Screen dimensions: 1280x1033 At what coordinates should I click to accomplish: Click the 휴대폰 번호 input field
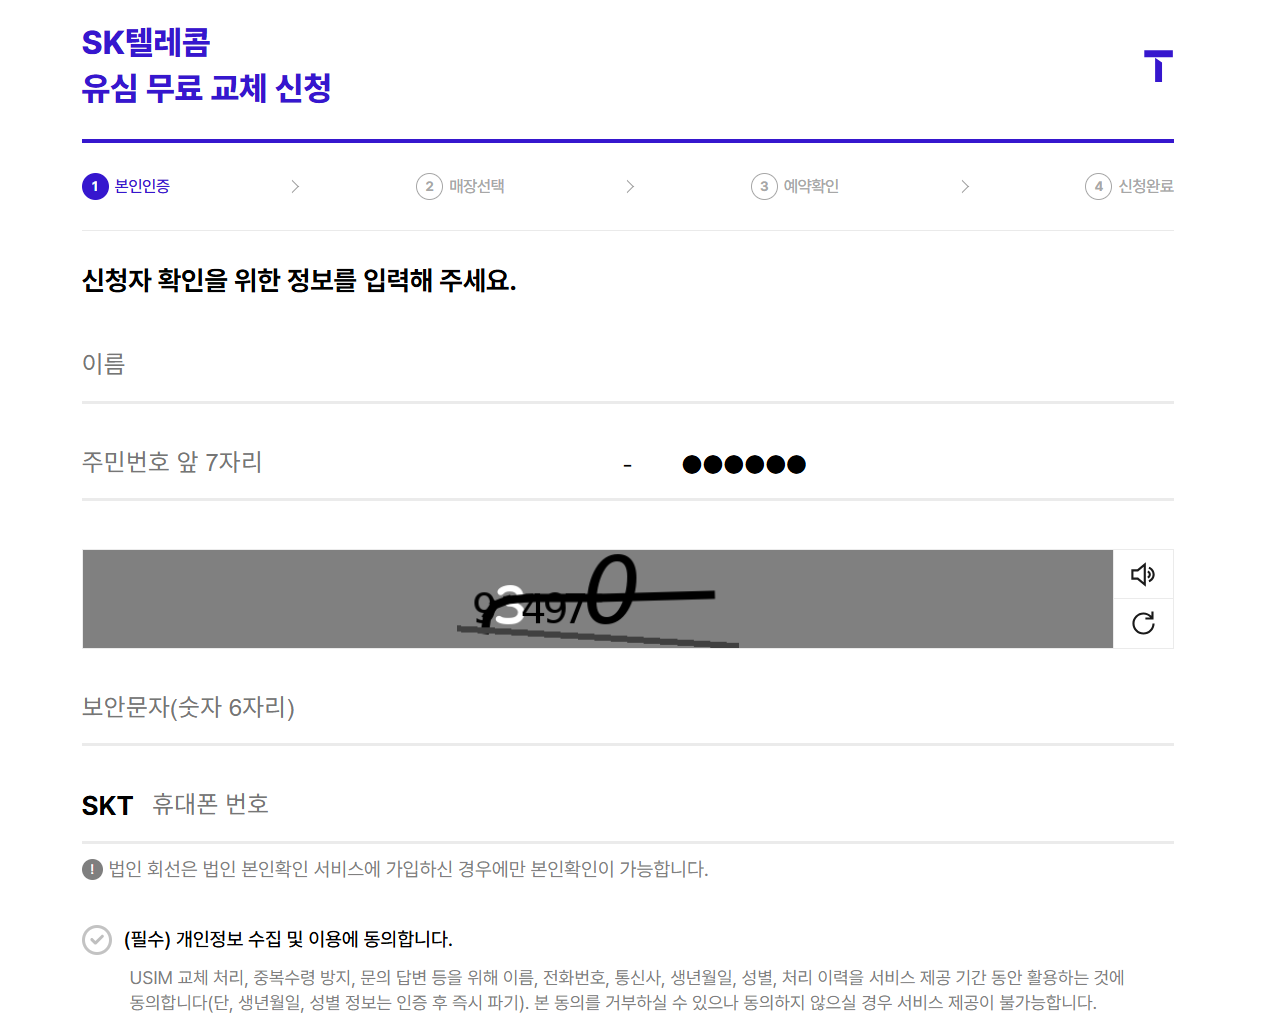663,804
